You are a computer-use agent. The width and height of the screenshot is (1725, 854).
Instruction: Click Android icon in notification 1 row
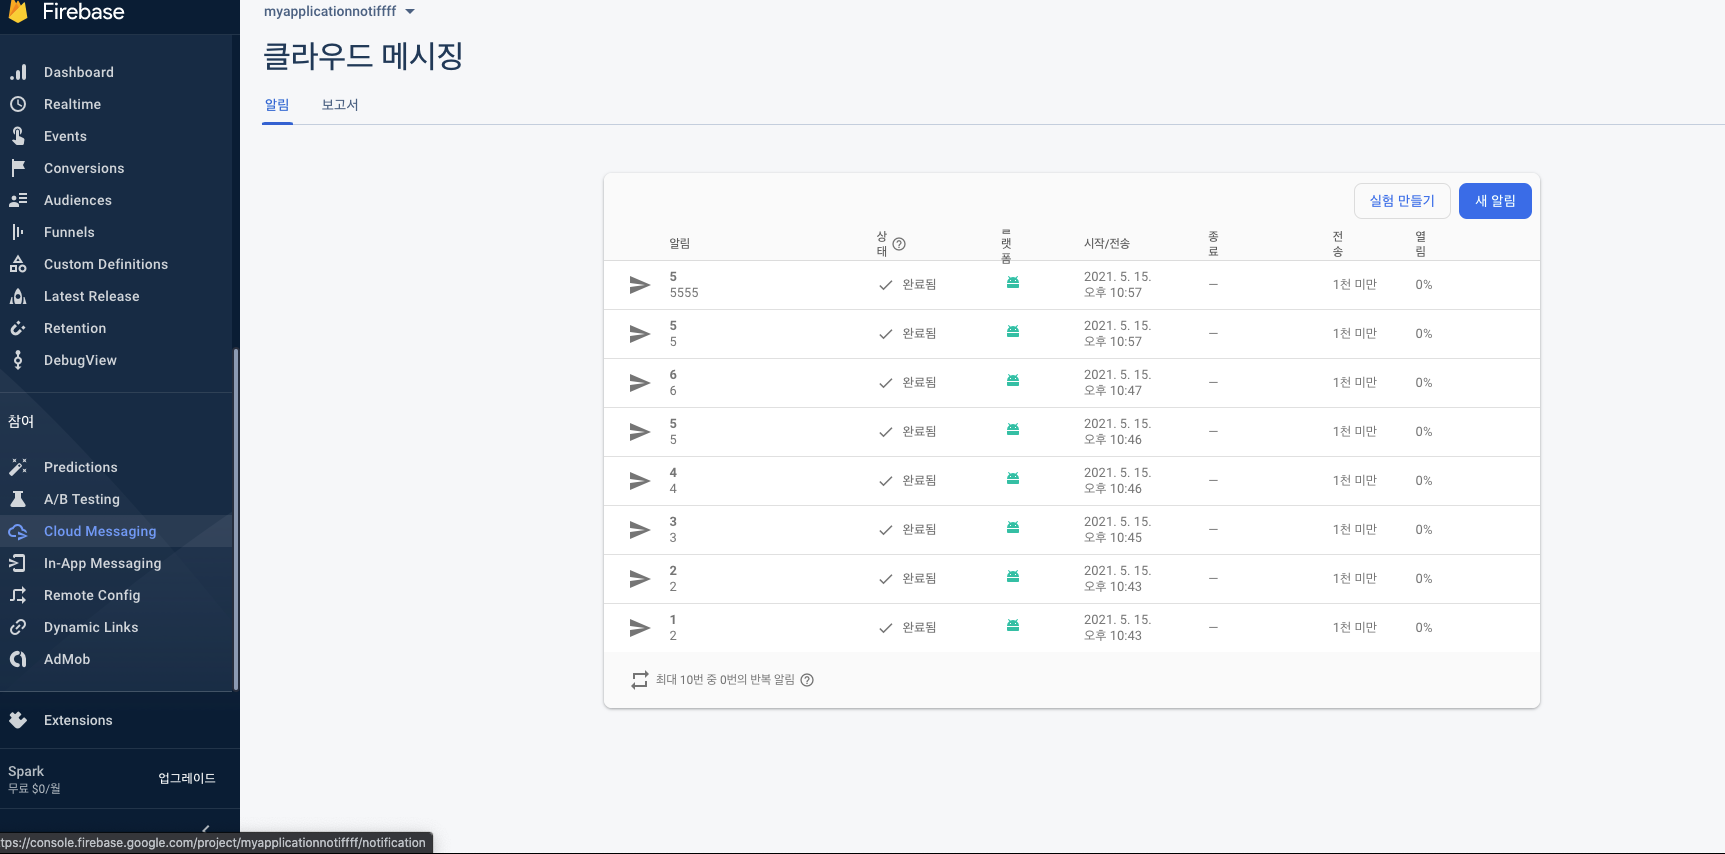click(x=1013, y=626)
